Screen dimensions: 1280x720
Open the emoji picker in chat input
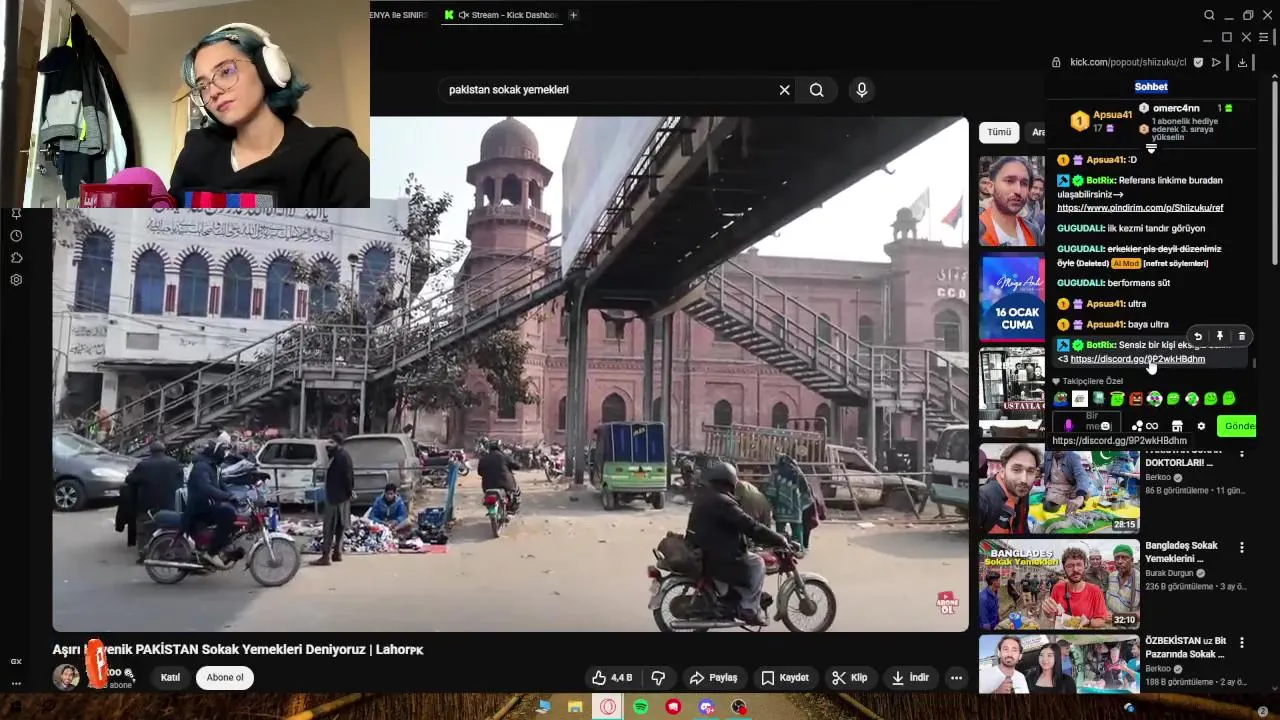[x=1104, y=426]
